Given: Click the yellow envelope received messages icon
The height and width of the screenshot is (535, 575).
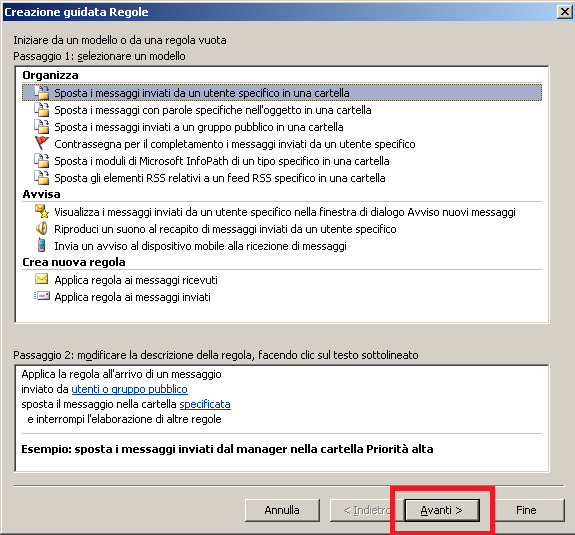Looking at the screenshot, I should [x=41, y=279].
